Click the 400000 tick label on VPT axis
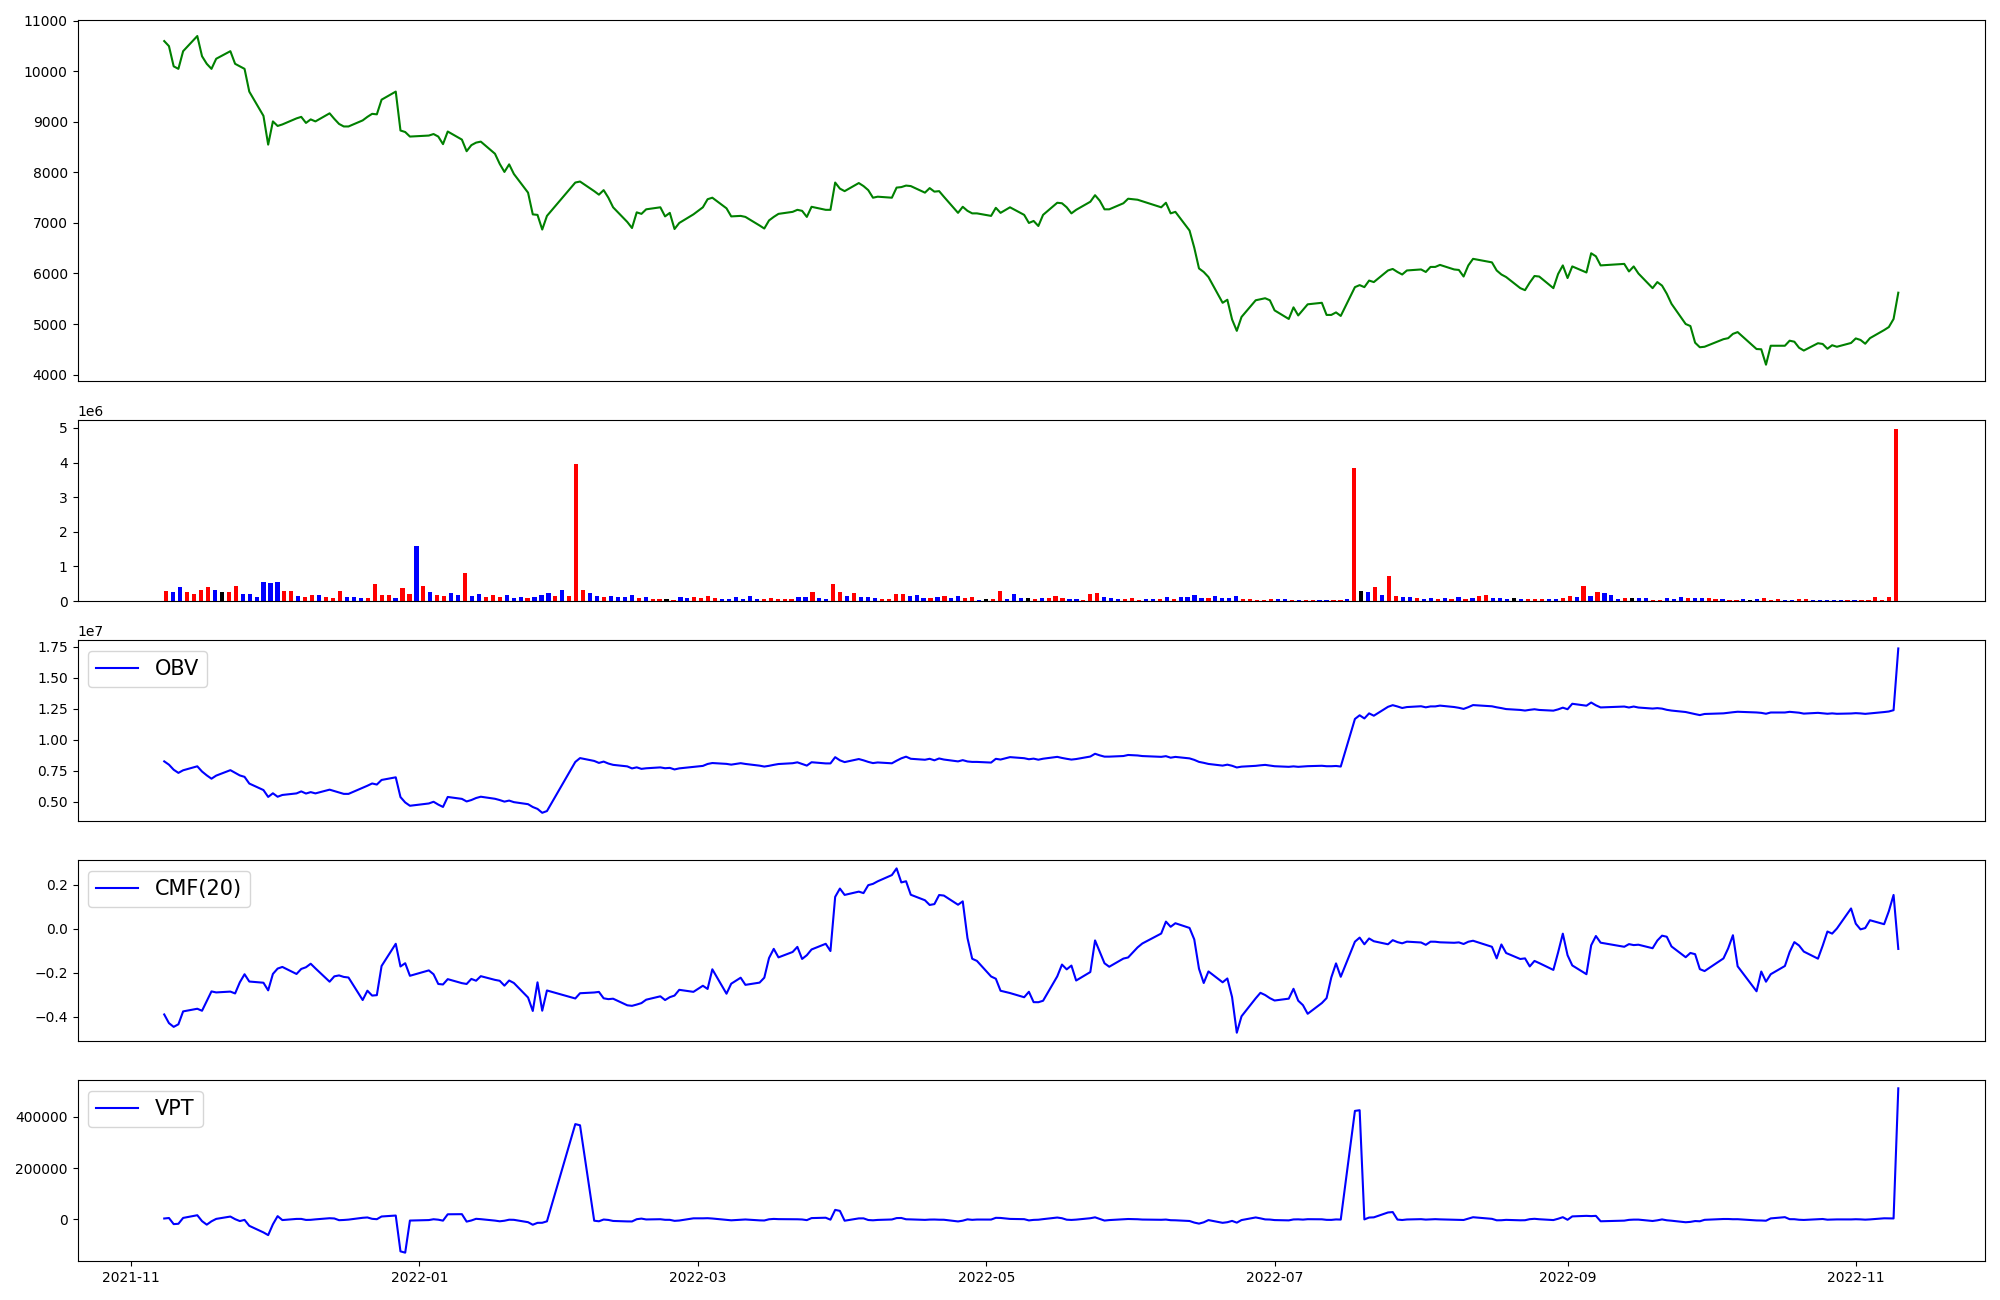The width and height of the screenshot is (2000, 1300). 42,1118
